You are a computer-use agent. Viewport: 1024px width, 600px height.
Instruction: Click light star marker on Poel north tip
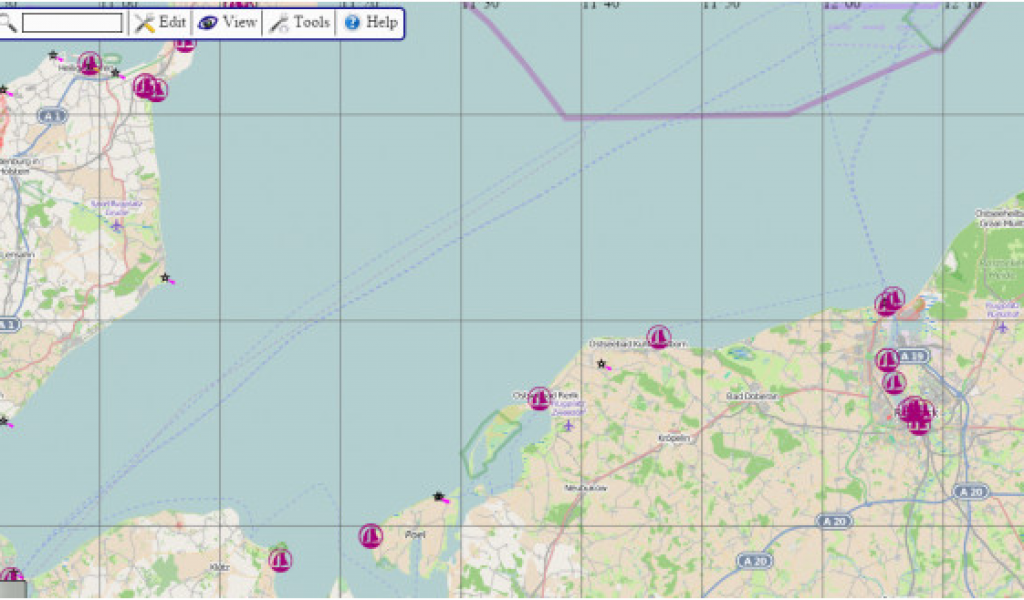click(438, 497)
